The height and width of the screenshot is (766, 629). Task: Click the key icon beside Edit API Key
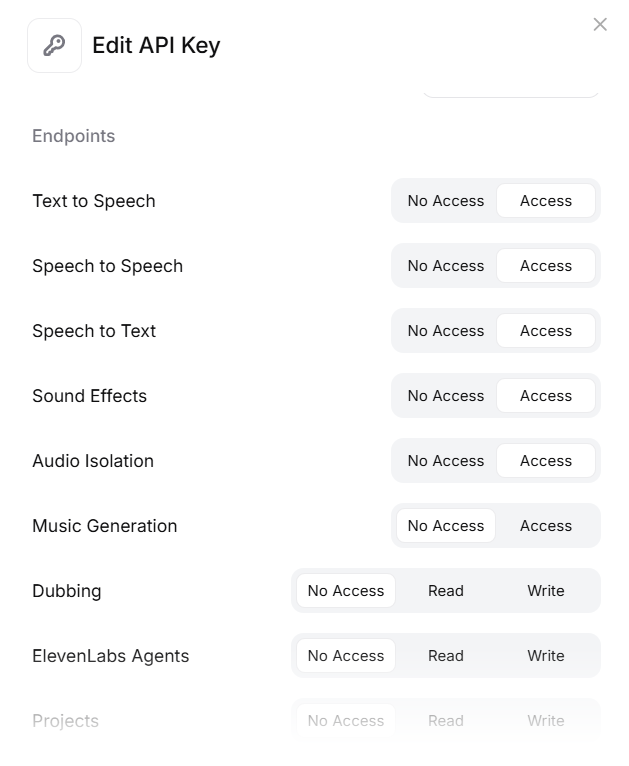click(54, 46)
